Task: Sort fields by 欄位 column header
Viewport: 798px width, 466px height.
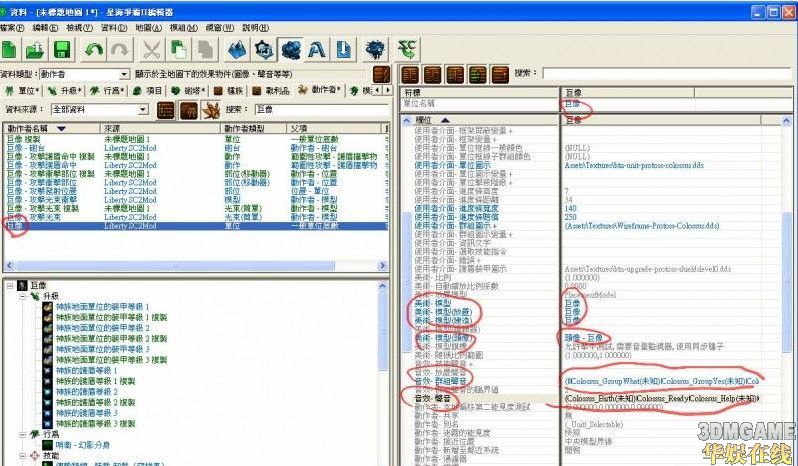Action: click(486, 121)
